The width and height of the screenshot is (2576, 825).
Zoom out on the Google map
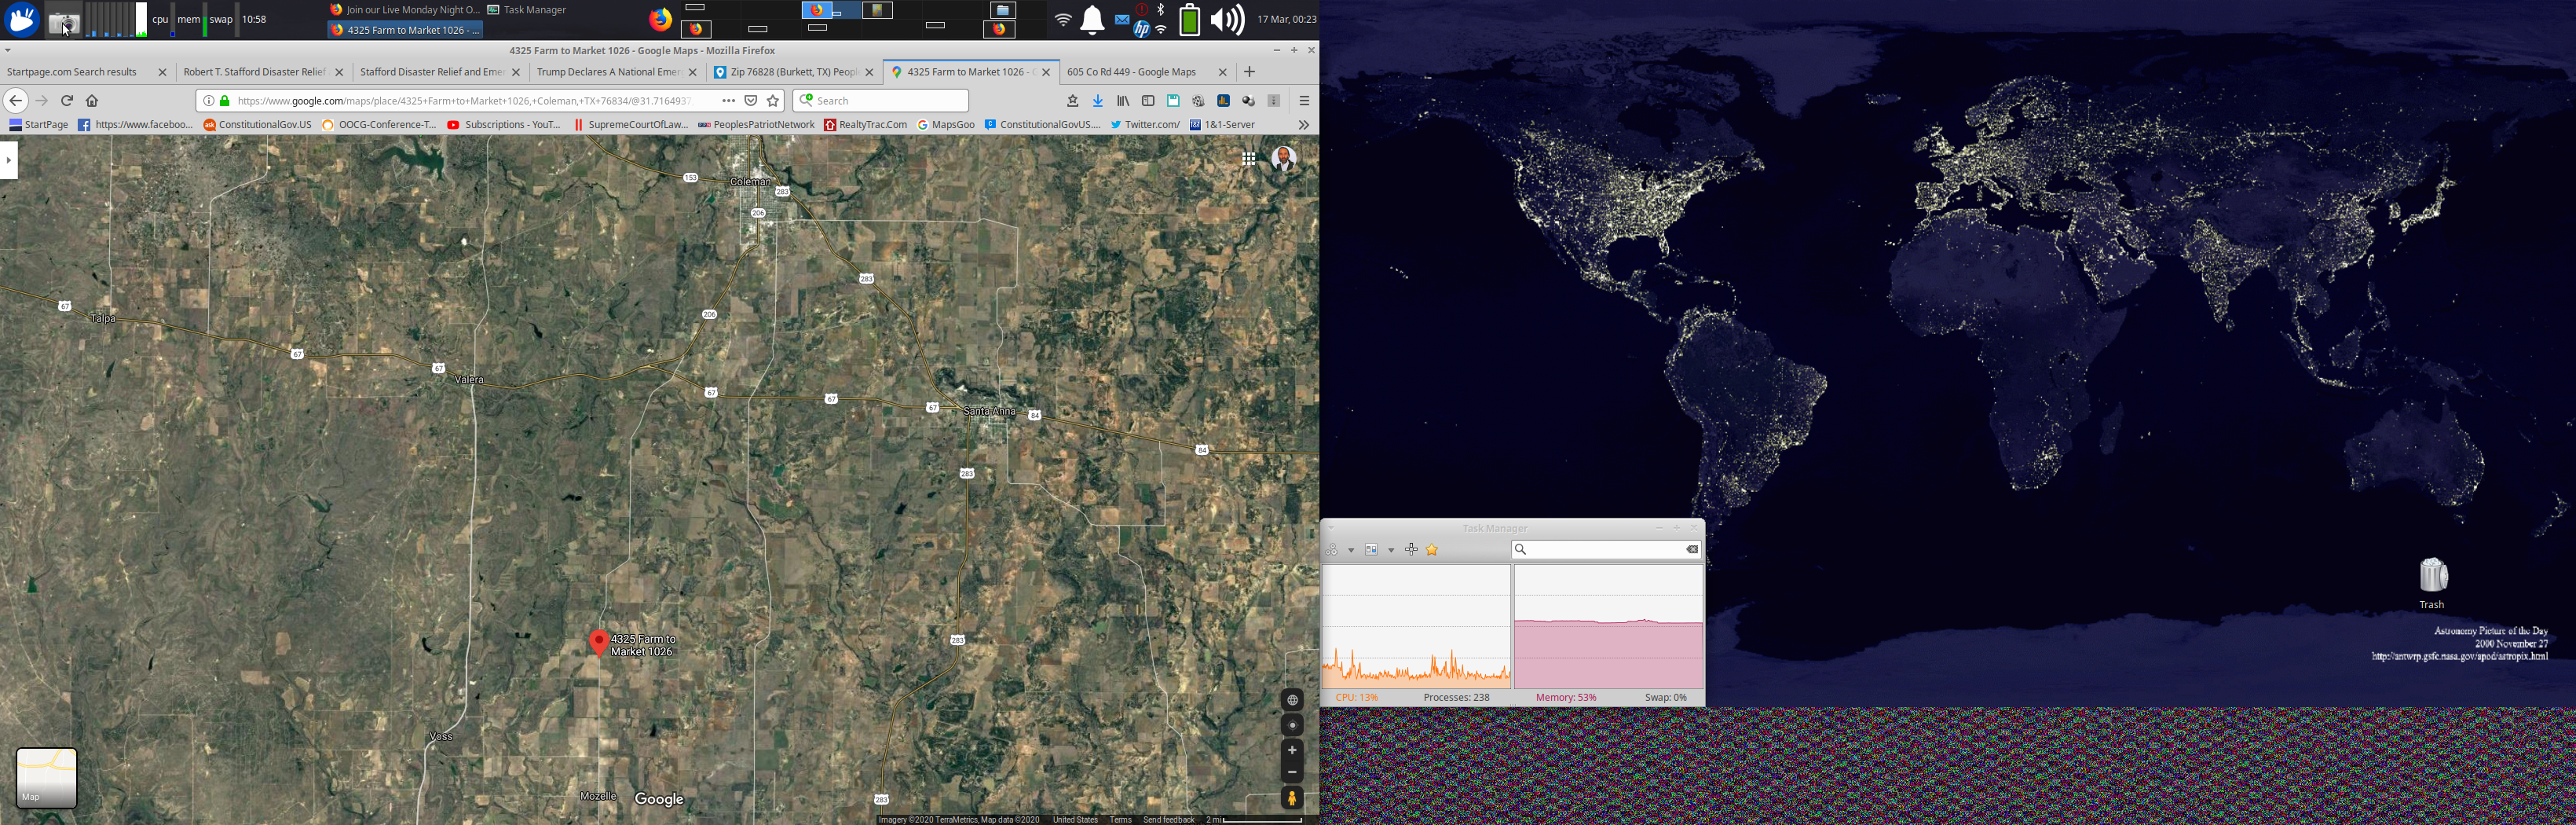click(1292, 772)
